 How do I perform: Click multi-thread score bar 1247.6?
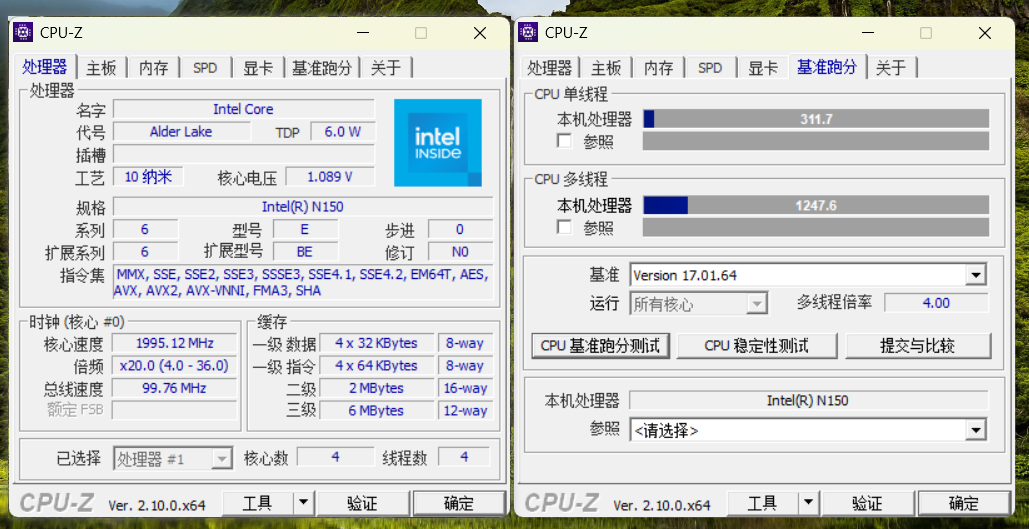pos(816,205)
